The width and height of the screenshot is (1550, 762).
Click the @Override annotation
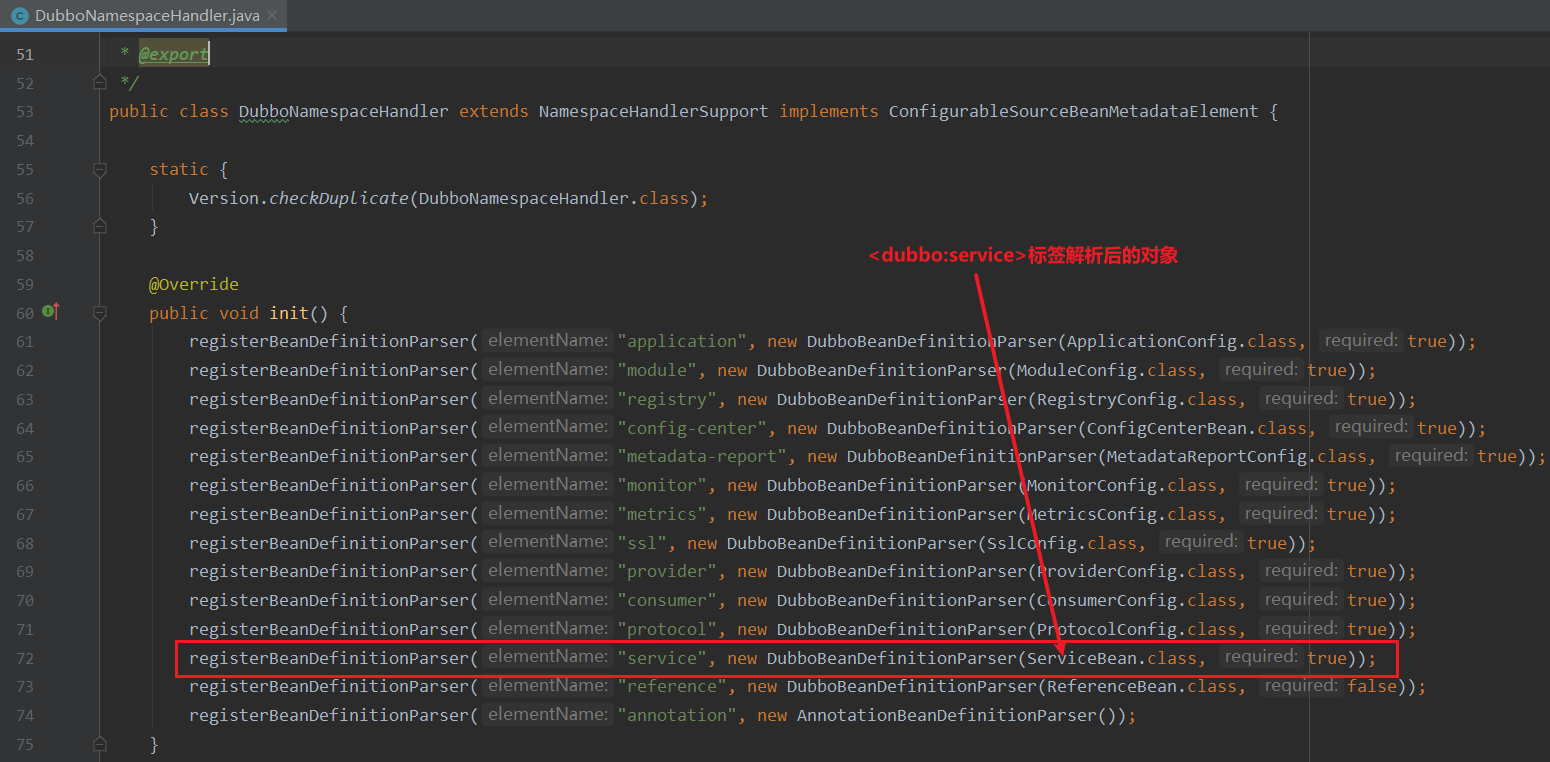pyautogui.click(x=194, y=284)
